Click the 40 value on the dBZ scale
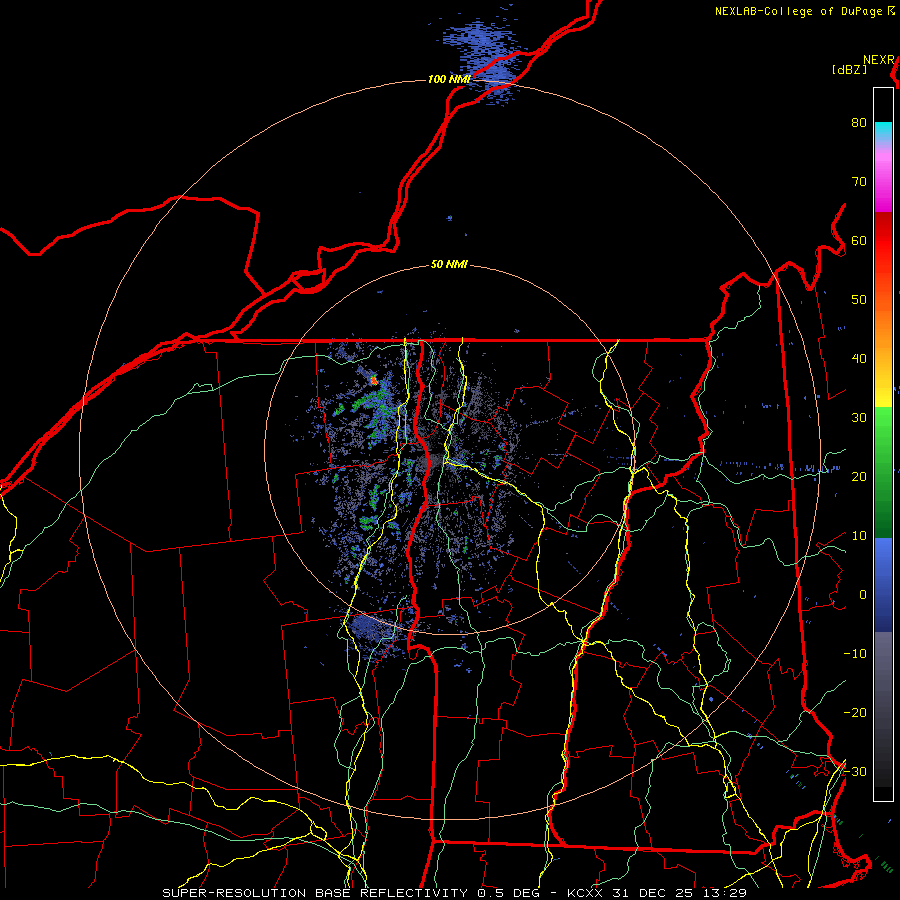Screen dimensions: 900x900 859,359
